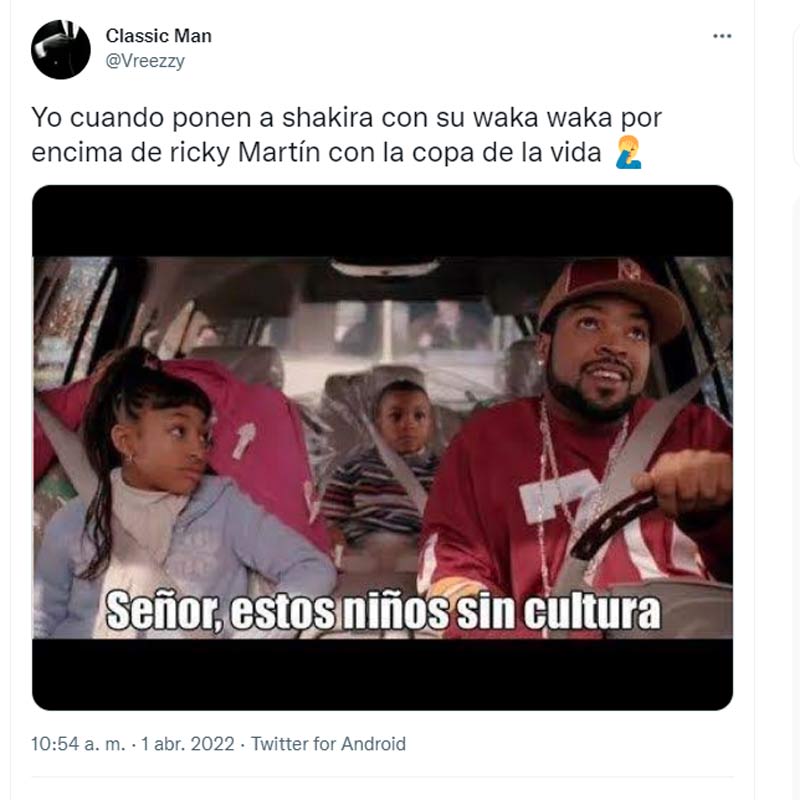Open the tweet's three-dot more options menu

tap(722, 36)
